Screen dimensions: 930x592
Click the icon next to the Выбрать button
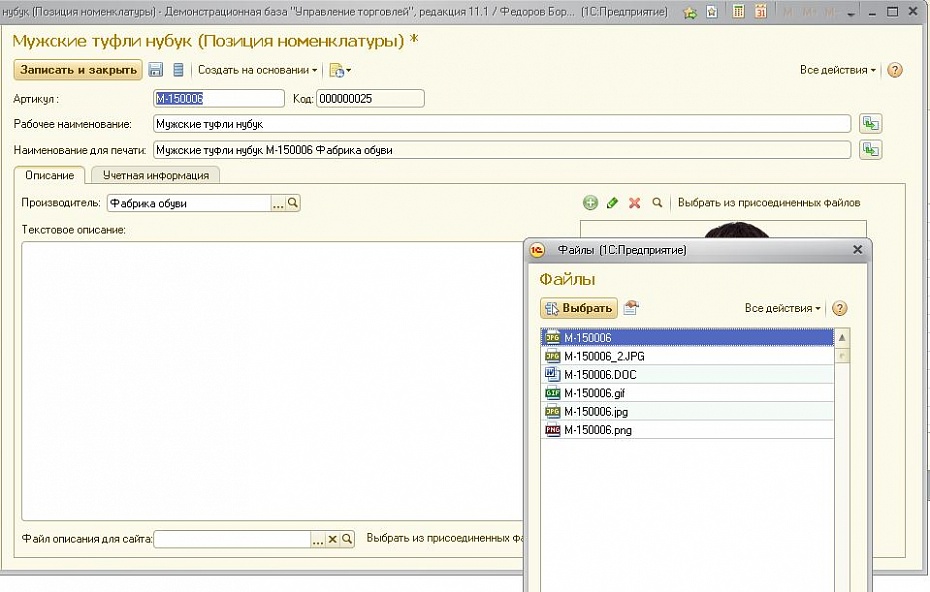tap(631, 308)
